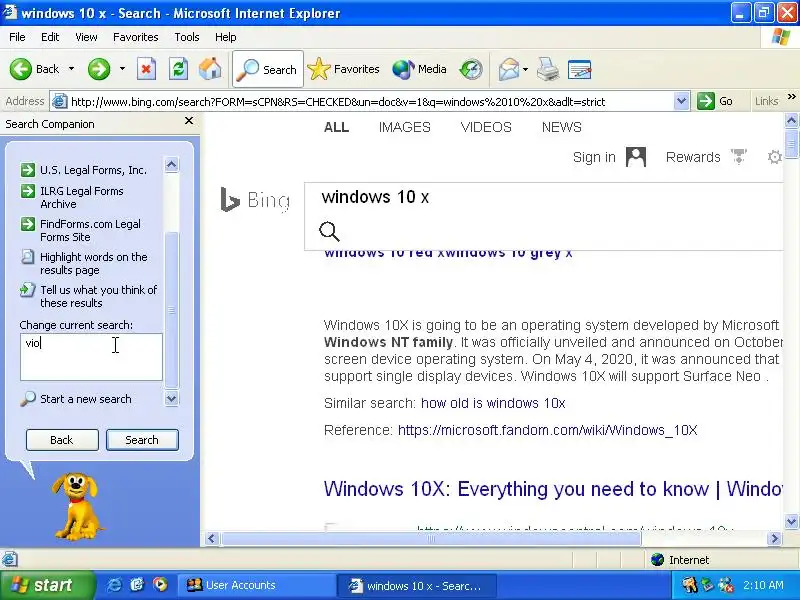The height and width of the screenshot is (600, 800).
Task: Open the Edit menu
Action: [50, 37]
